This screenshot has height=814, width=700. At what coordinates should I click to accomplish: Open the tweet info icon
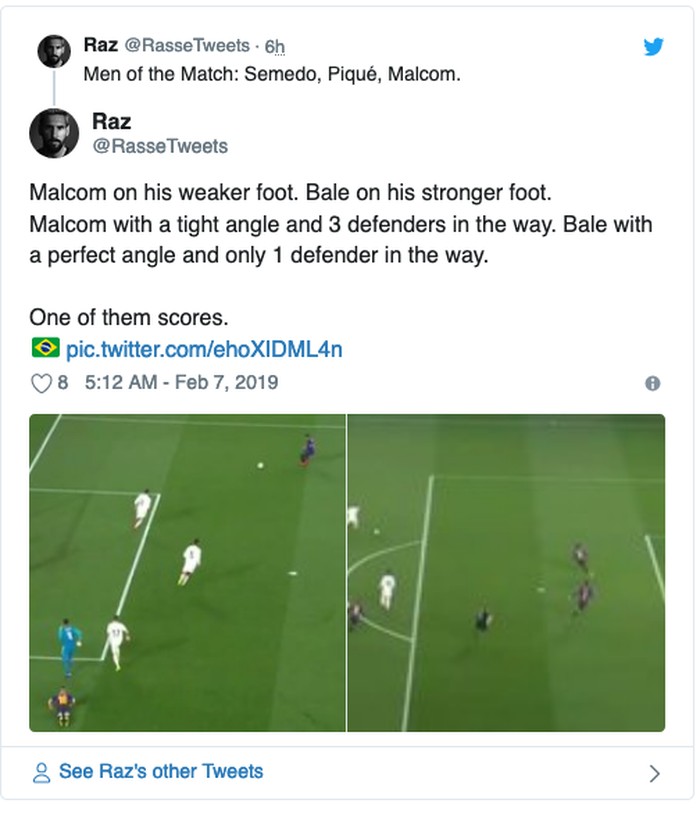point(652,383)
